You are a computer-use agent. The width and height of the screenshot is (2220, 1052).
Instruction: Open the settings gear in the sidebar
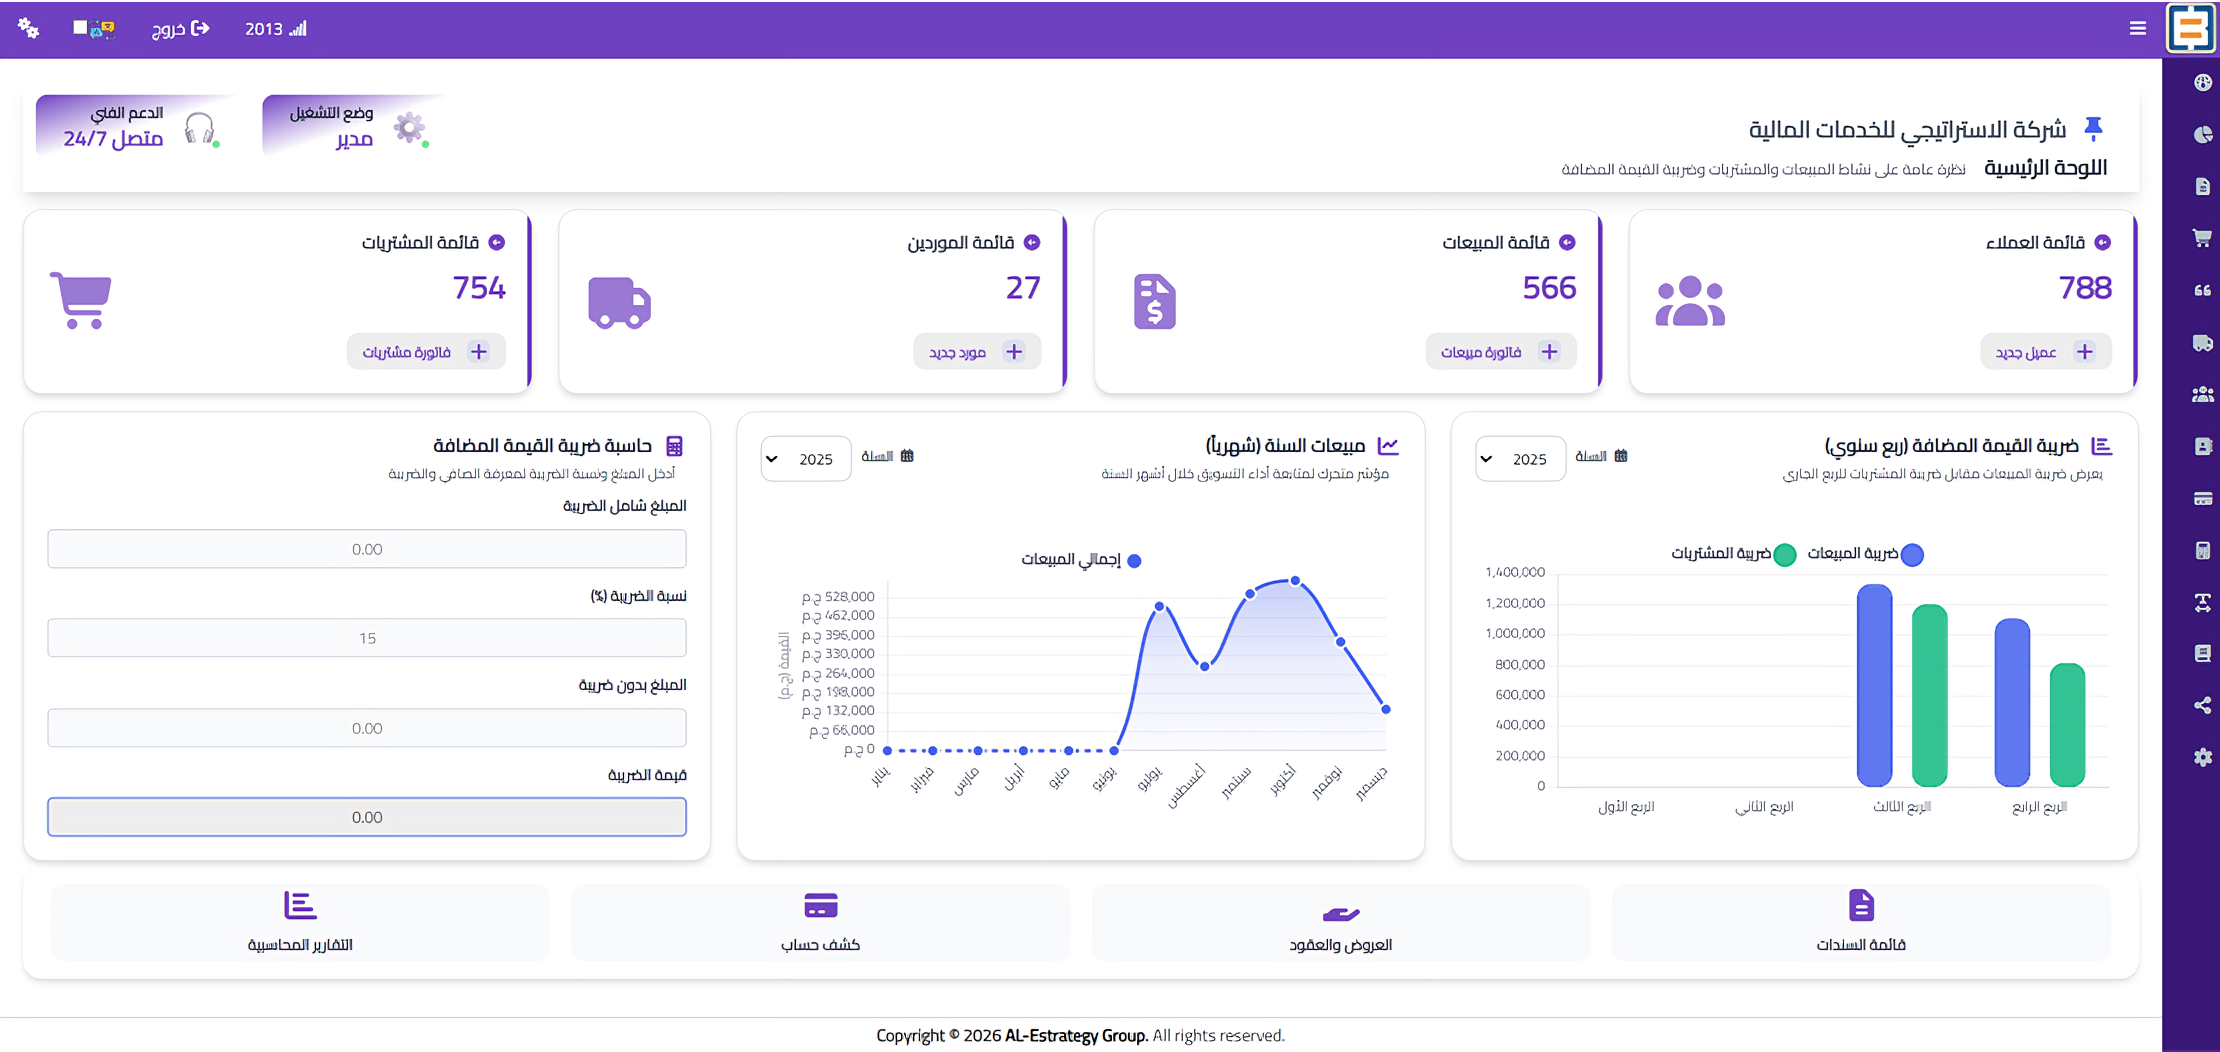(x=2202, y=757)
